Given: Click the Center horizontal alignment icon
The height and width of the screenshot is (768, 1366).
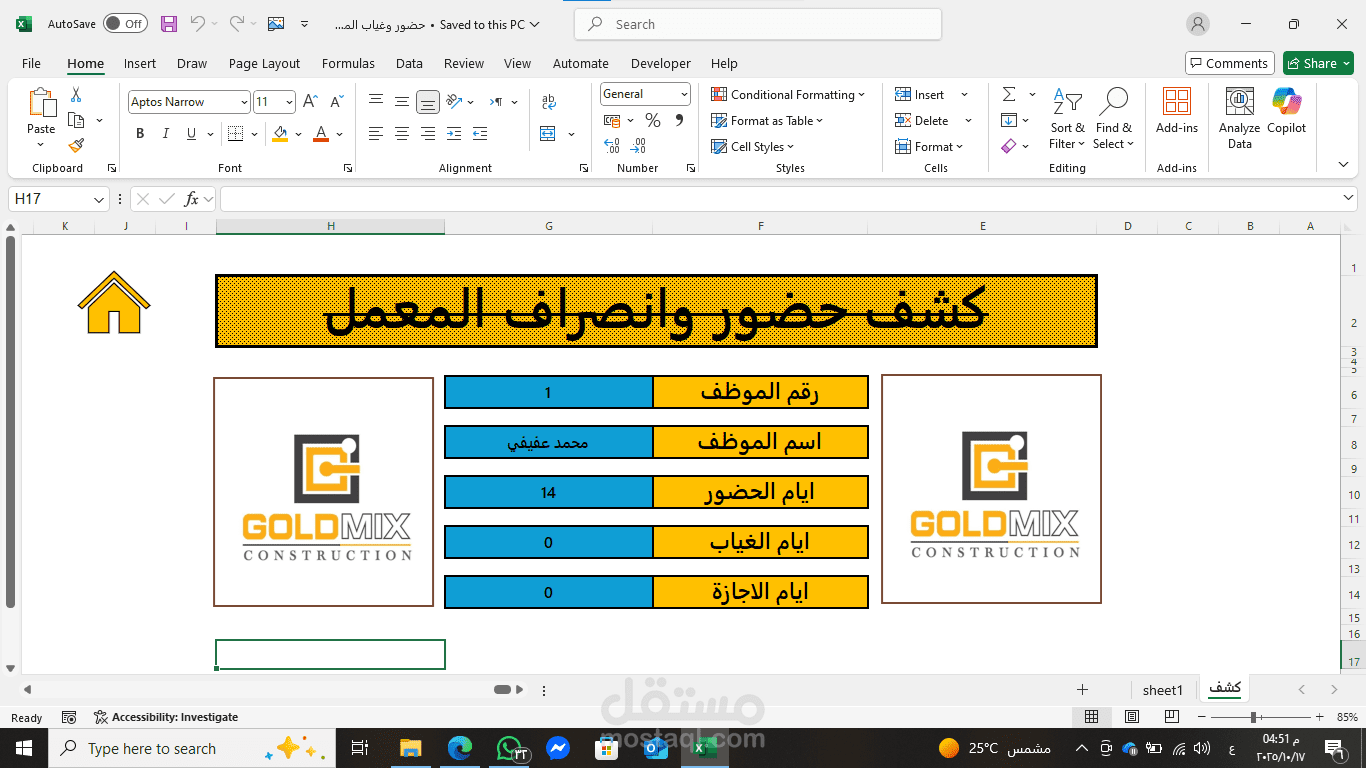Looking at the screenshot, I should pos(402,134).
